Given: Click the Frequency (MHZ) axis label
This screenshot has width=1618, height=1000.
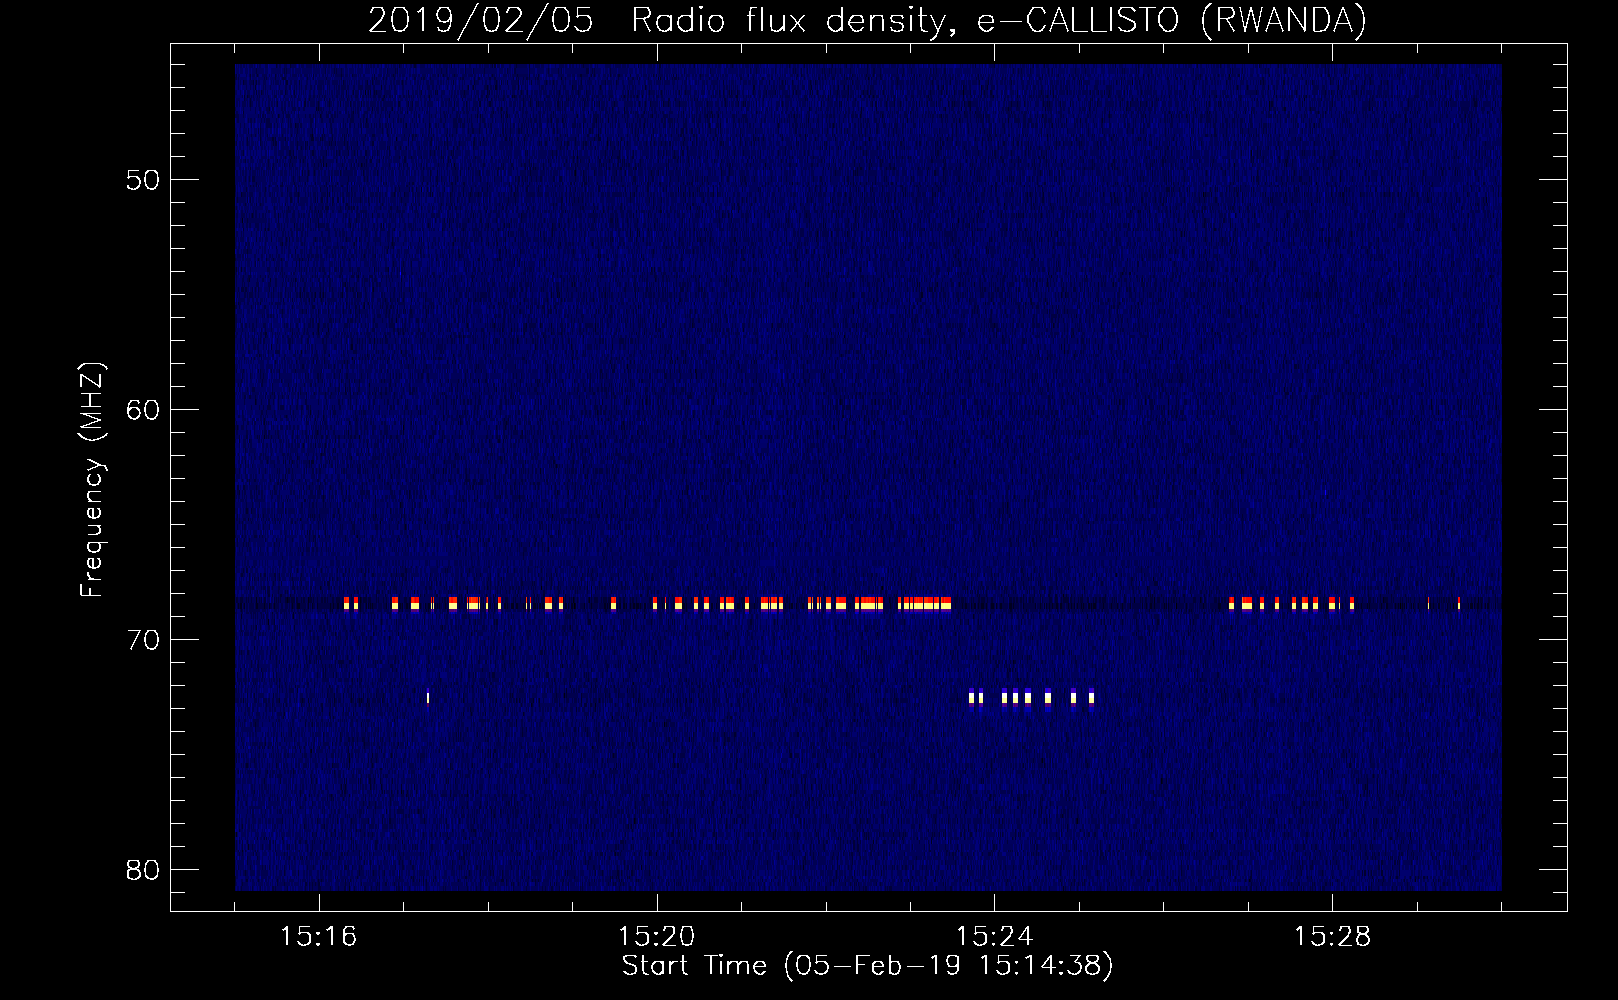Looking at the screenshot, I should pyautogui.click(x=92, y=480).
